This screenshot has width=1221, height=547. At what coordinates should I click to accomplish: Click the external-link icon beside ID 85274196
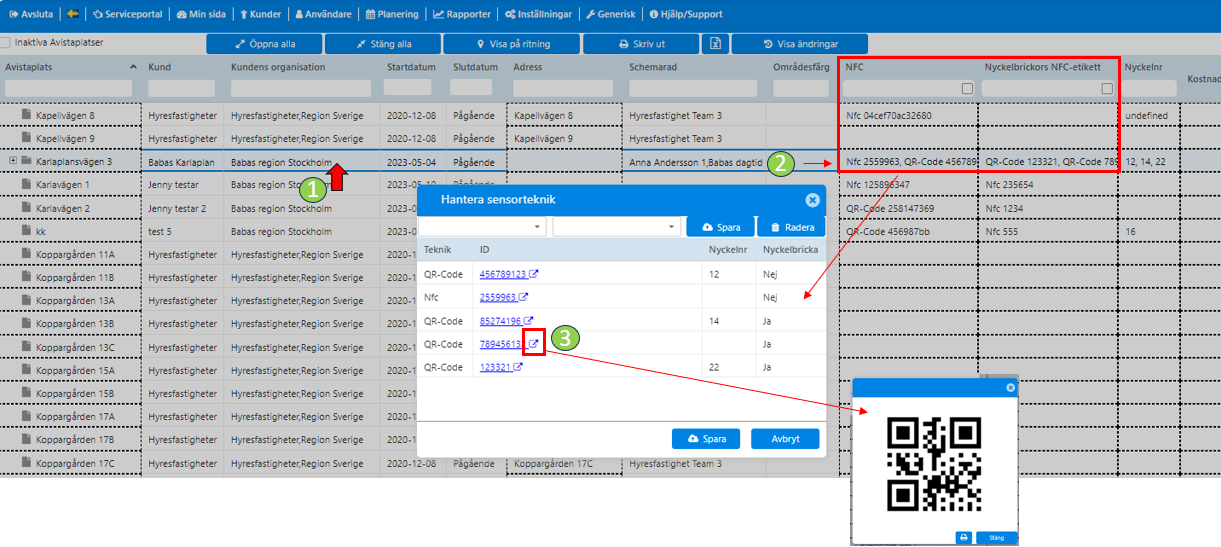point(527,321)
